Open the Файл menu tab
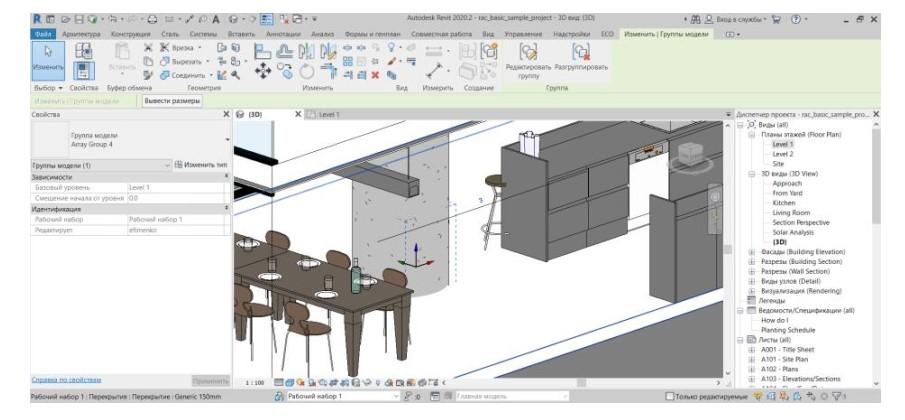Image resolution: width=905 pixels, height=420 pixels. point(43,34)
